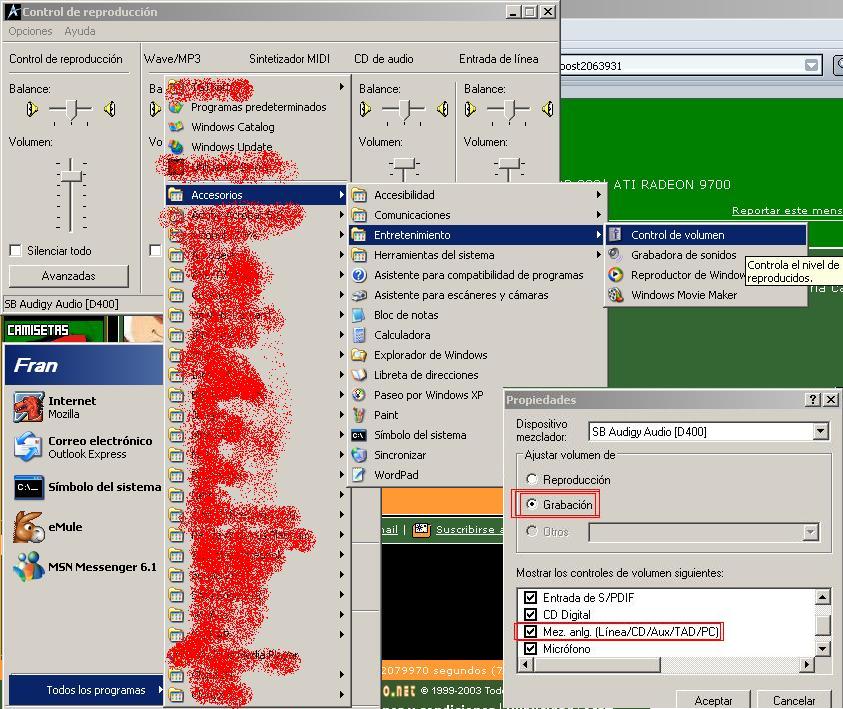The image size is (843, 709).
Task: Toggle the Silenciar todo checkbox
Action: (x=16, y=250)
